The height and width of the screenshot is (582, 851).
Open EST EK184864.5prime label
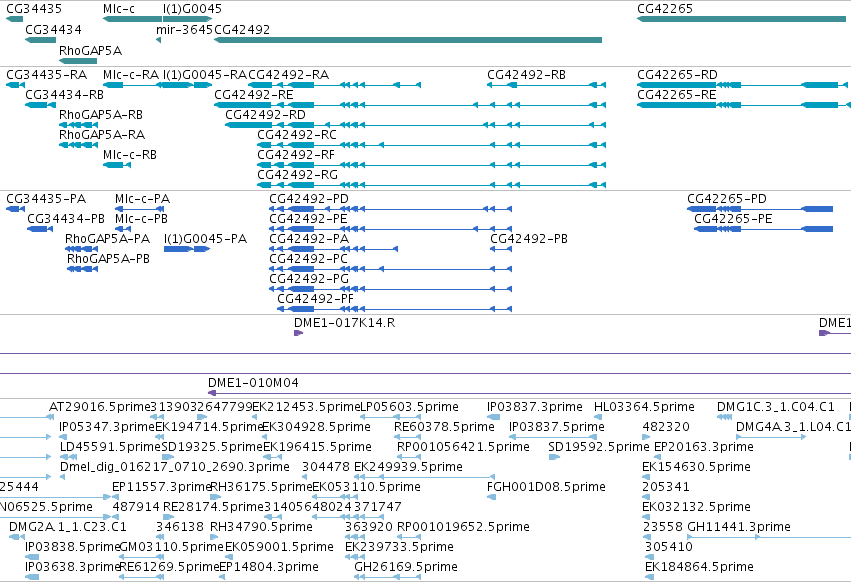pos(699,567)
